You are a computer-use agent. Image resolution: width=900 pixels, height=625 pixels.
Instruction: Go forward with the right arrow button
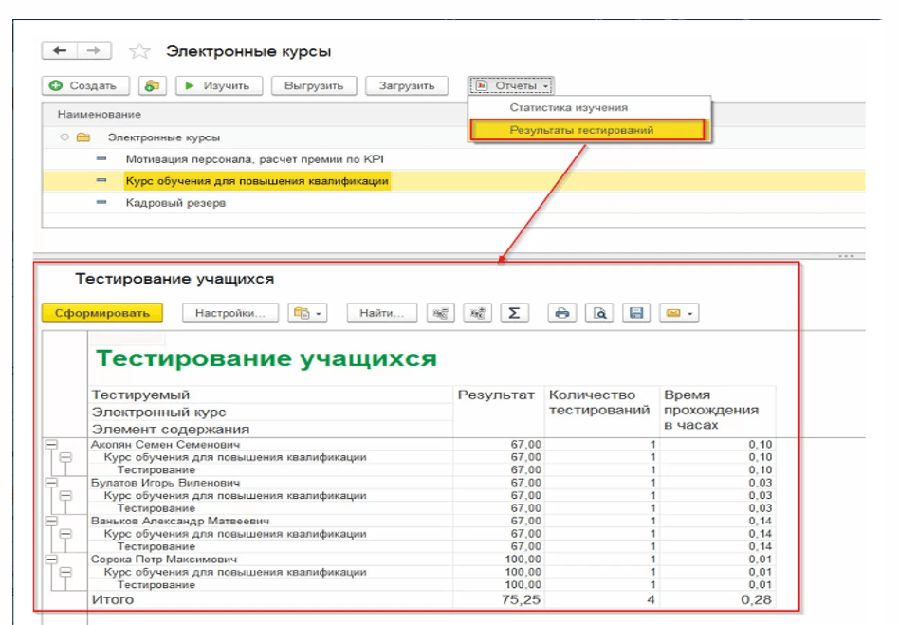tap(94, 51)
